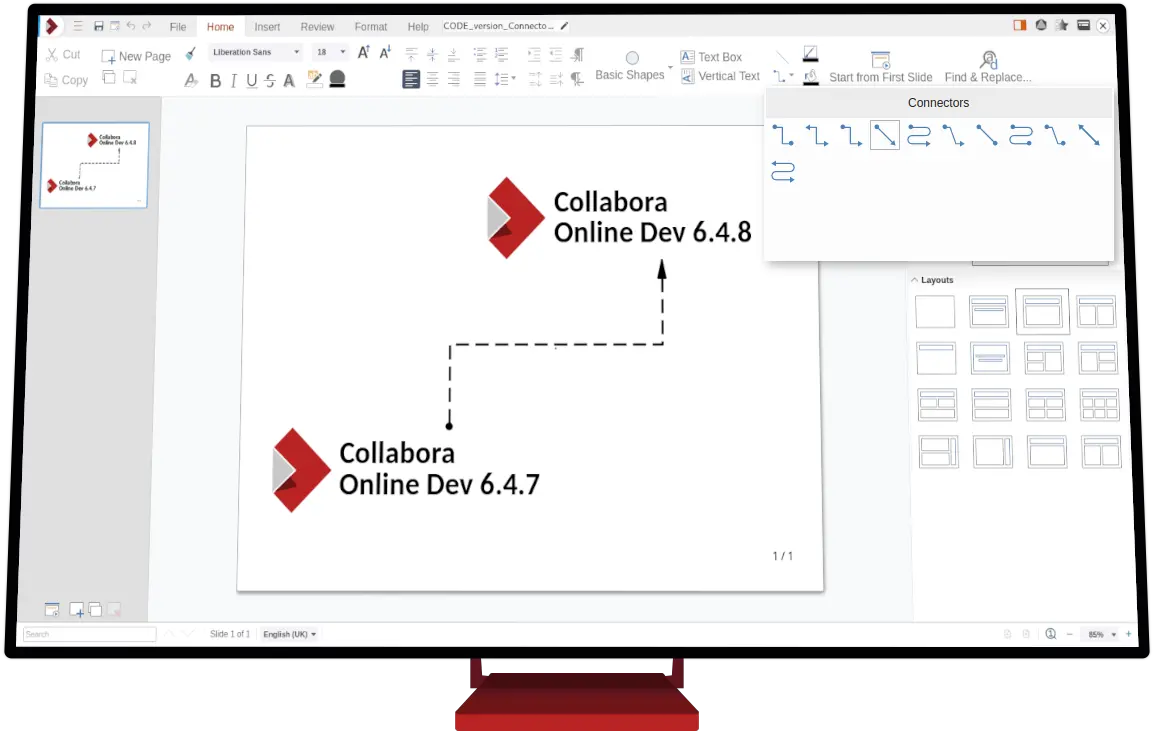
Task: Insert a Text Box
Action: point(710,57)
